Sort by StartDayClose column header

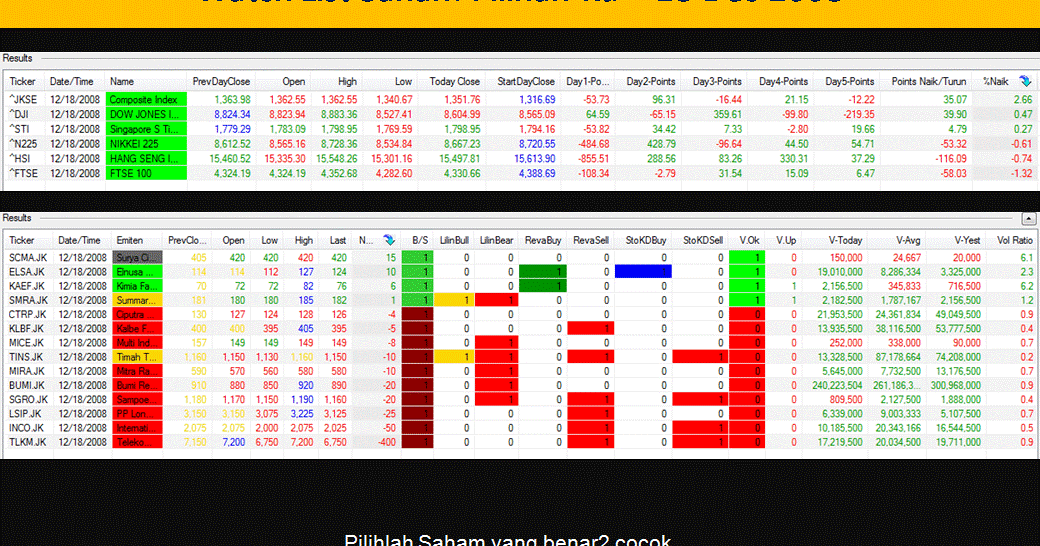tap(525, 82)
